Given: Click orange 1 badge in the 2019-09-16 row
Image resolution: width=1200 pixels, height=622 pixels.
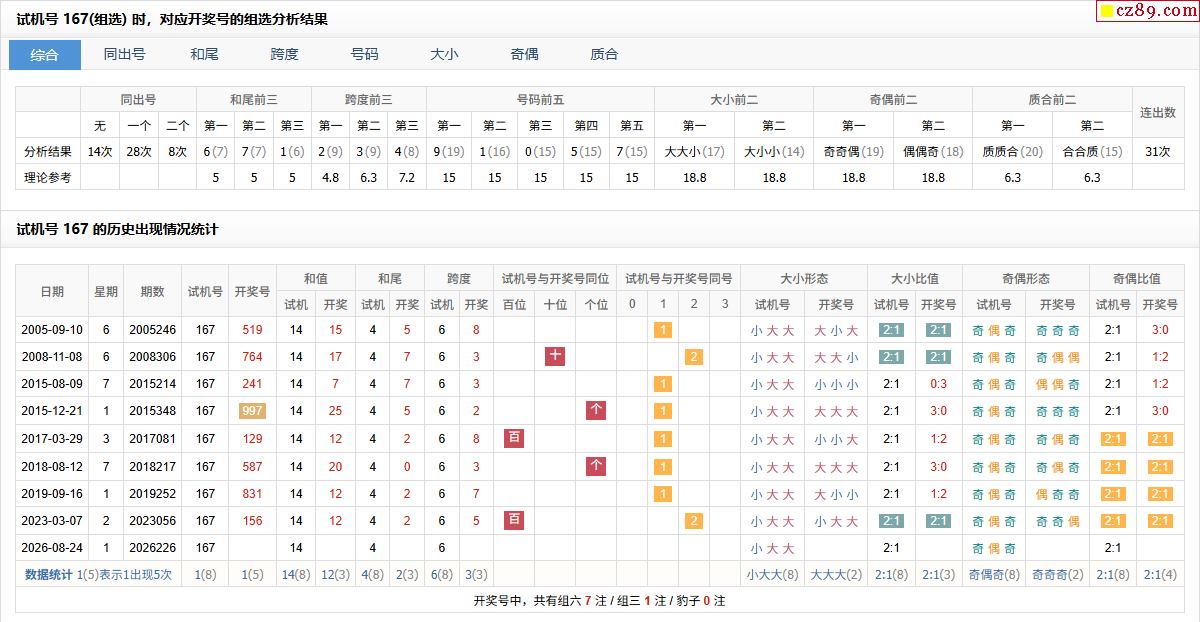Looking at the screenshot, I should click(662, 493).
